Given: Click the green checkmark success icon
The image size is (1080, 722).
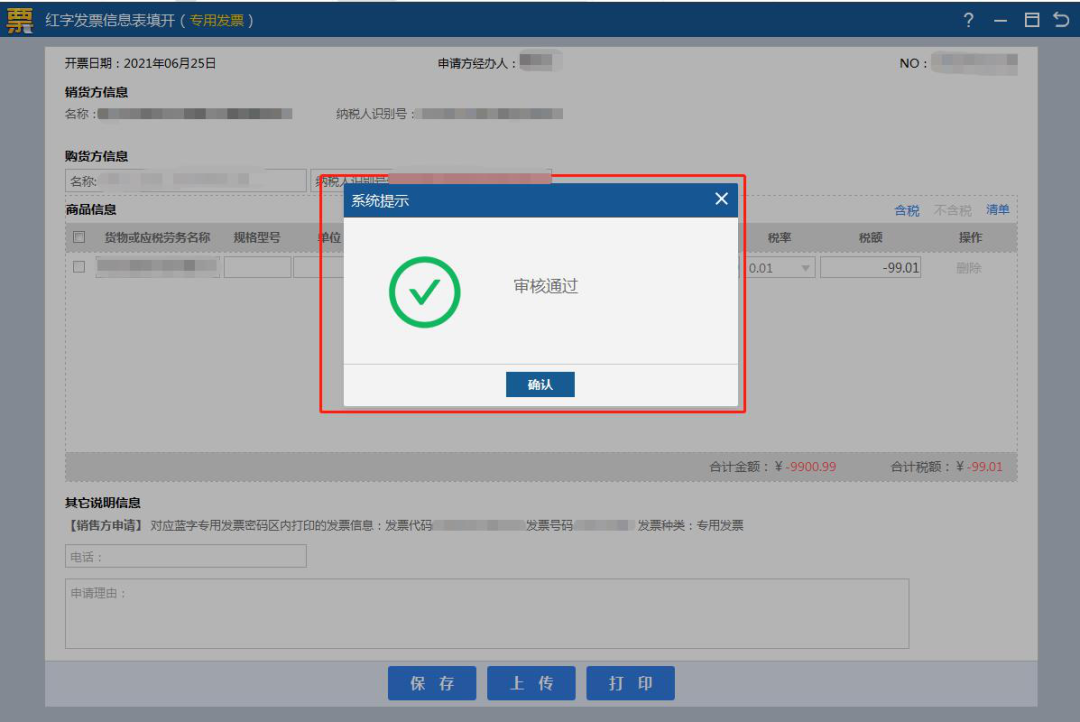Looking at the screenshot, I should pos(424,292).
